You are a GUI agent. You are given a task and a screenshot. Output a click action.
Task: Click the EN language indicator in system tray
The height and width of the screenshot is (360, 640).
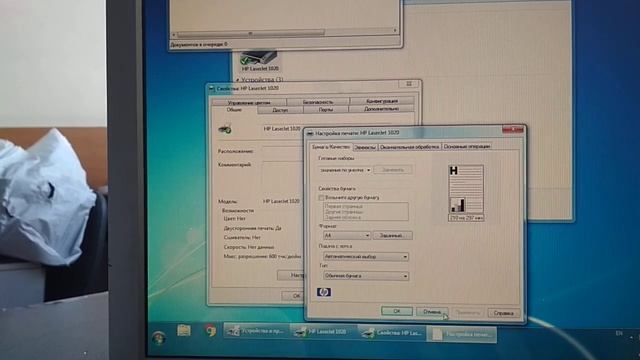619,333
